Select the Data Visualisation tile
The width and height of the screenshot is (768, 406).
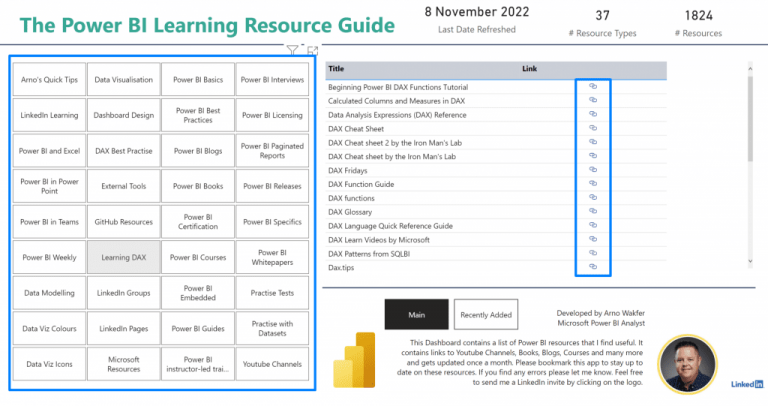click(123, 79)
